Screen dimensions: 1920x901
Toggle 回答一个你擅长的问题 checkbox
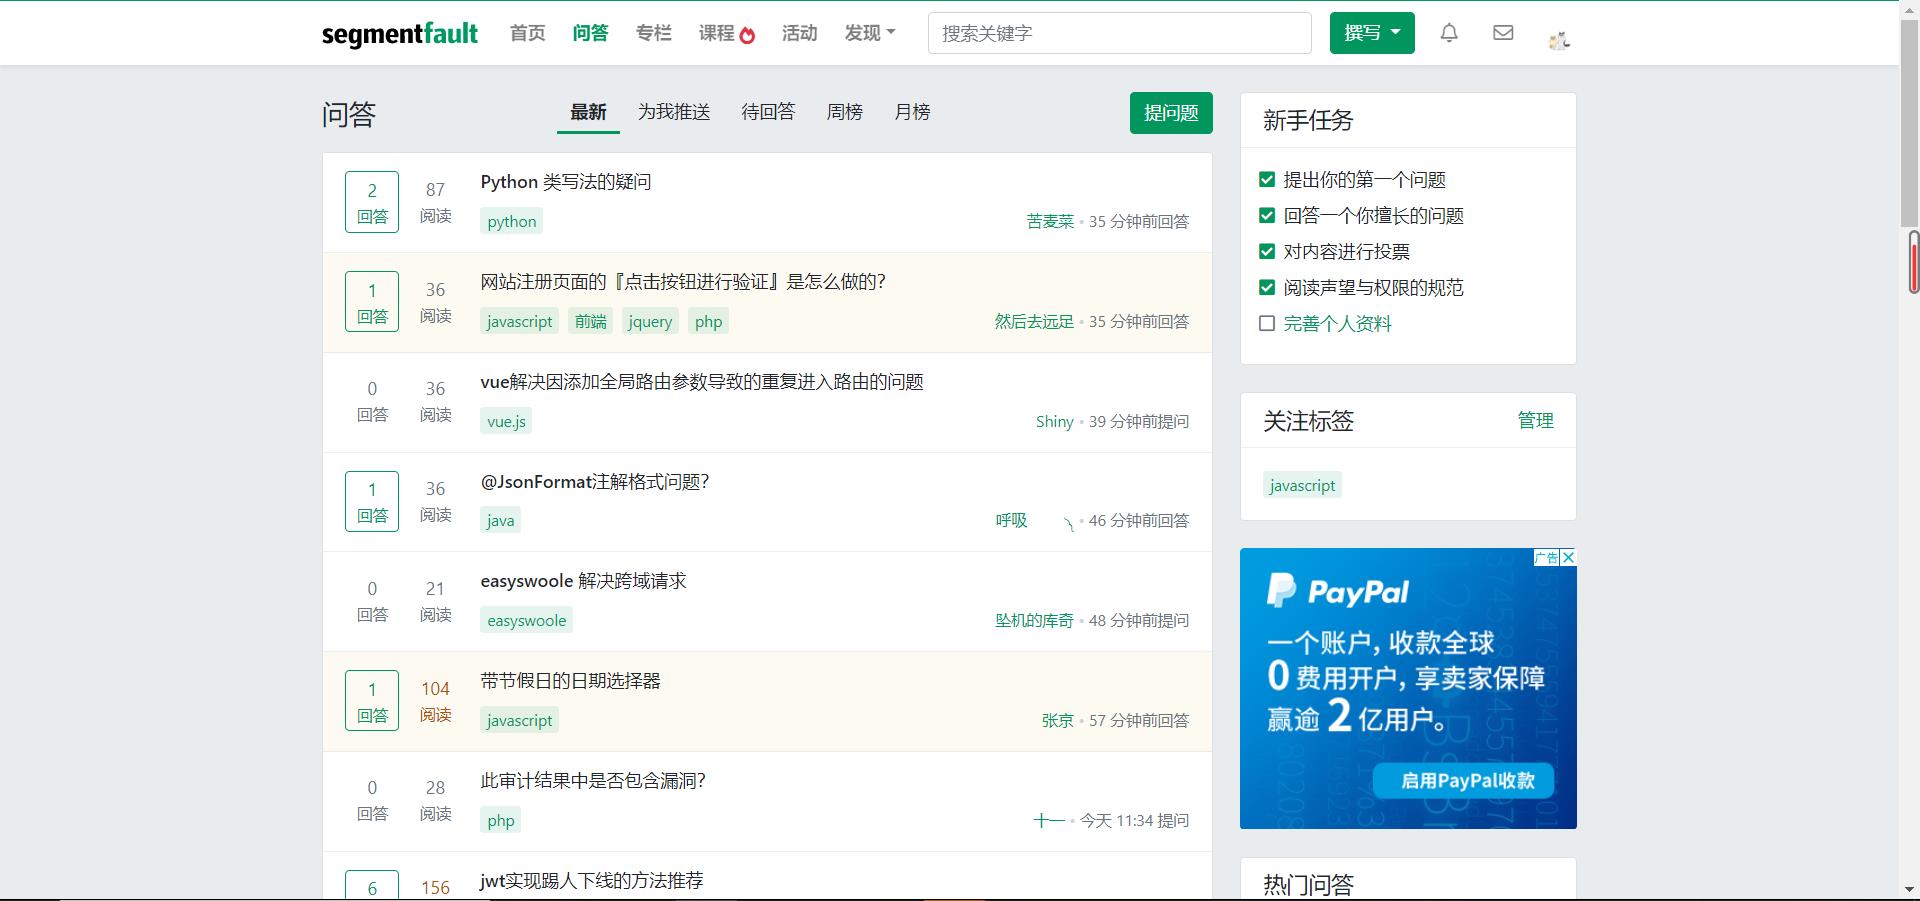(1266, 216)
